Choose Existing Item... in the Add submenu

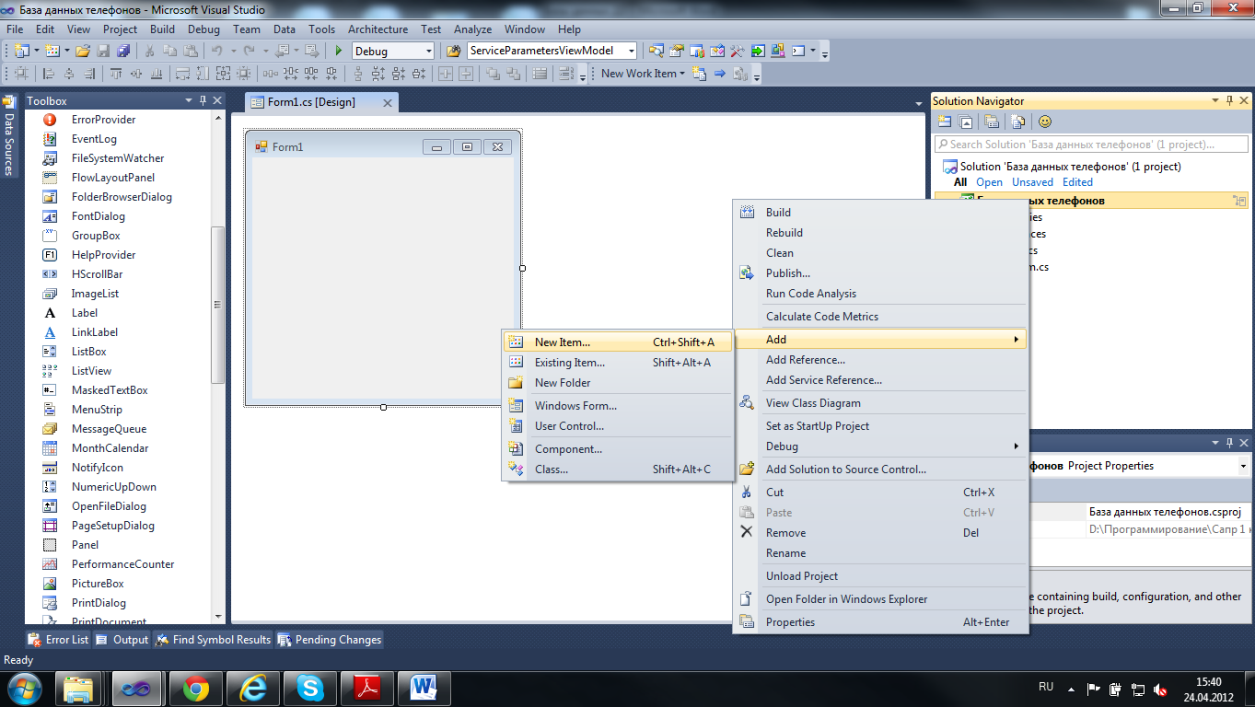[618, 362]
